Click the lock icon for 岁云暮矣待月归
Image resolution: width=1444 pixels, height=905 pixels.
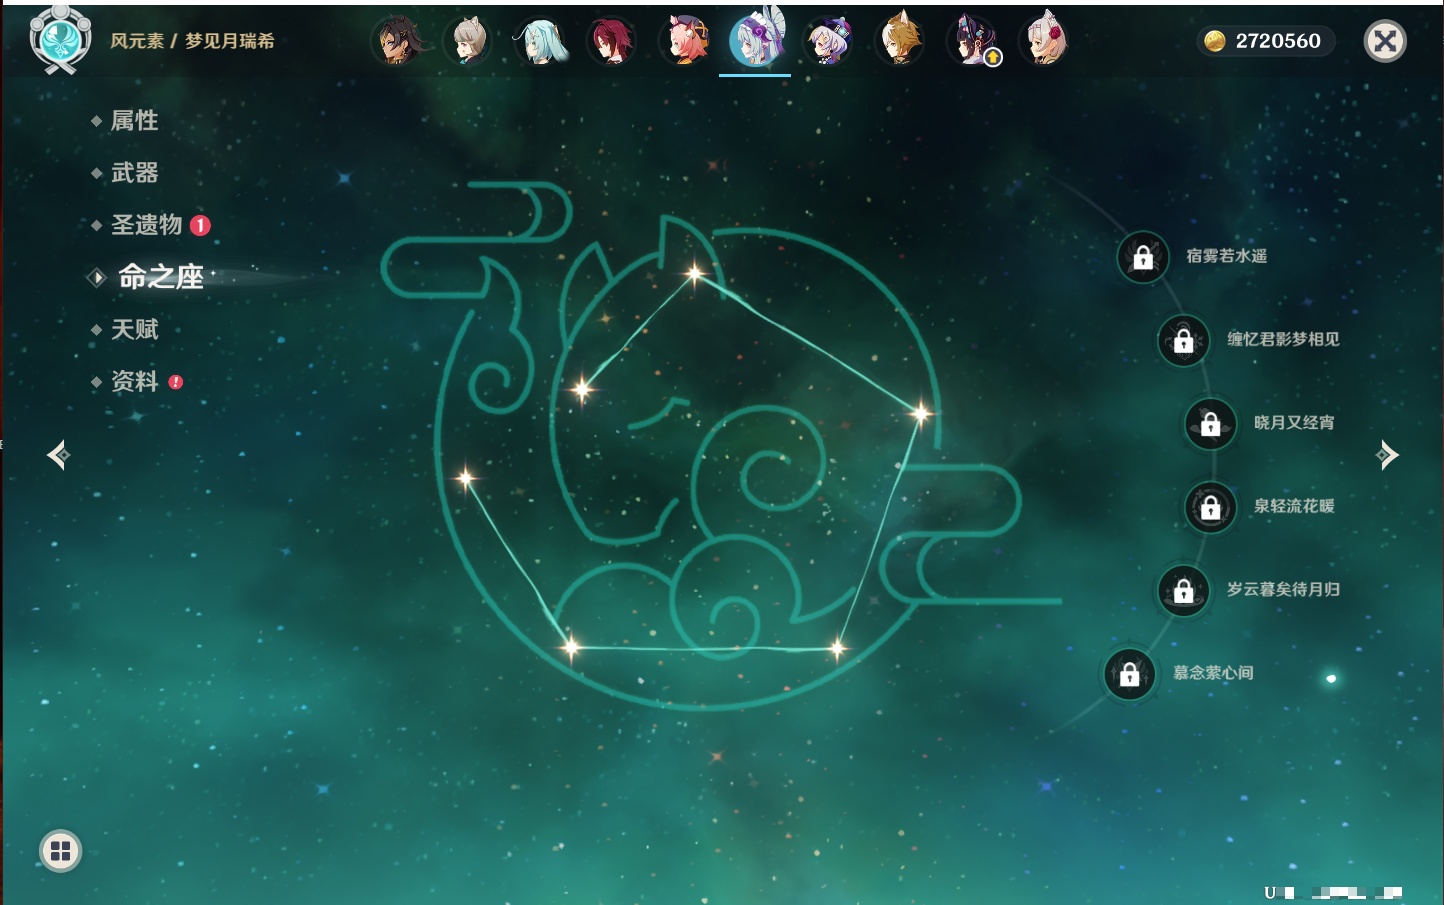pos(1184,590)
